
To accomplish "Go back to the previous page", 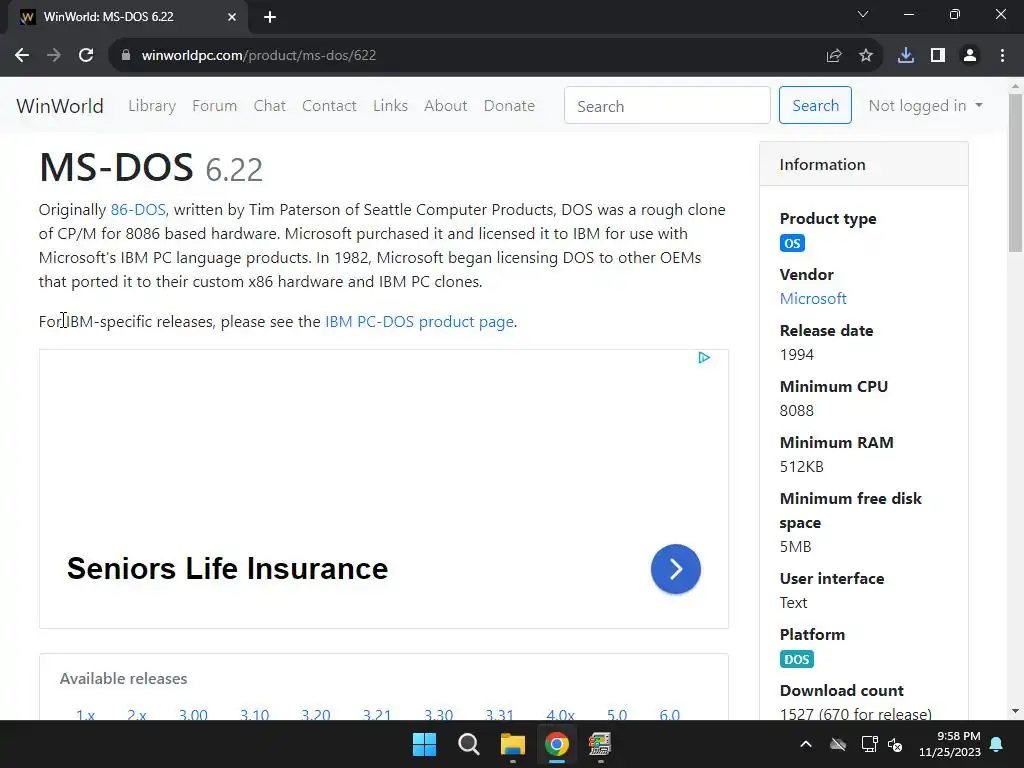I will click(x=22, y=56).
